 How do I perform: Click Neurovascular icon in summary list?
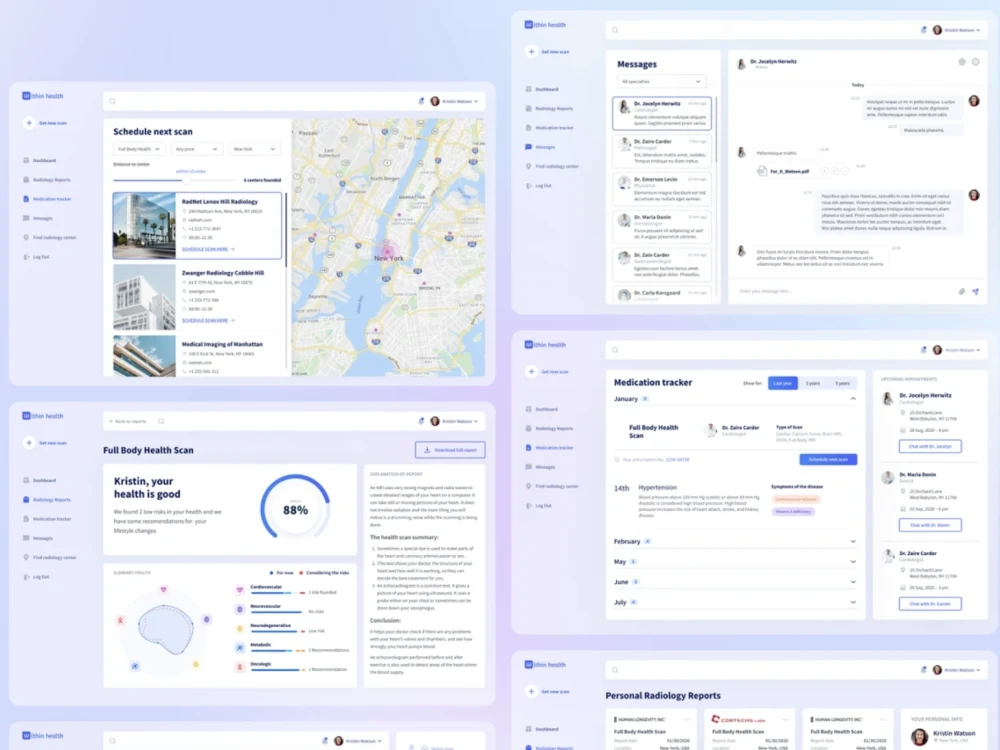[x=240, y=609]
